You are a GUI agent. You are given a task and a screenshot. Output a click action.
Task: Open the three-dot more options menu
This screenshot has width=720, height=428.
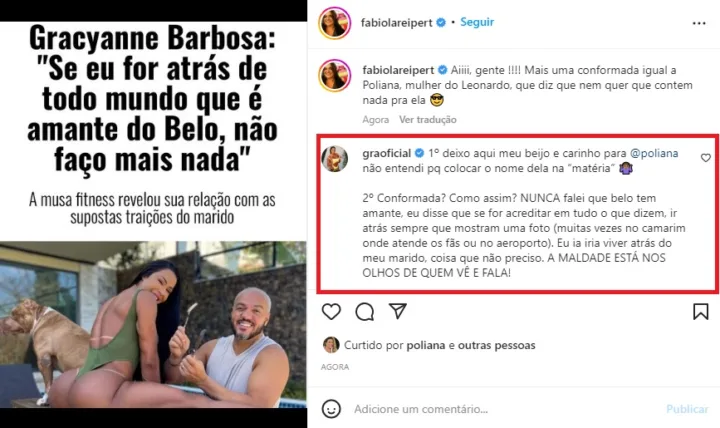pos(699,23)
